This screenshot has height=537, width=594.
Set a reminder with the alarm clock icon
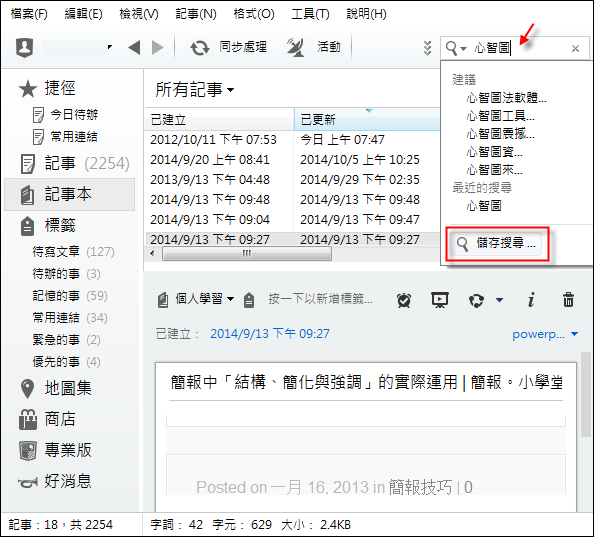[x=404, y=300]
